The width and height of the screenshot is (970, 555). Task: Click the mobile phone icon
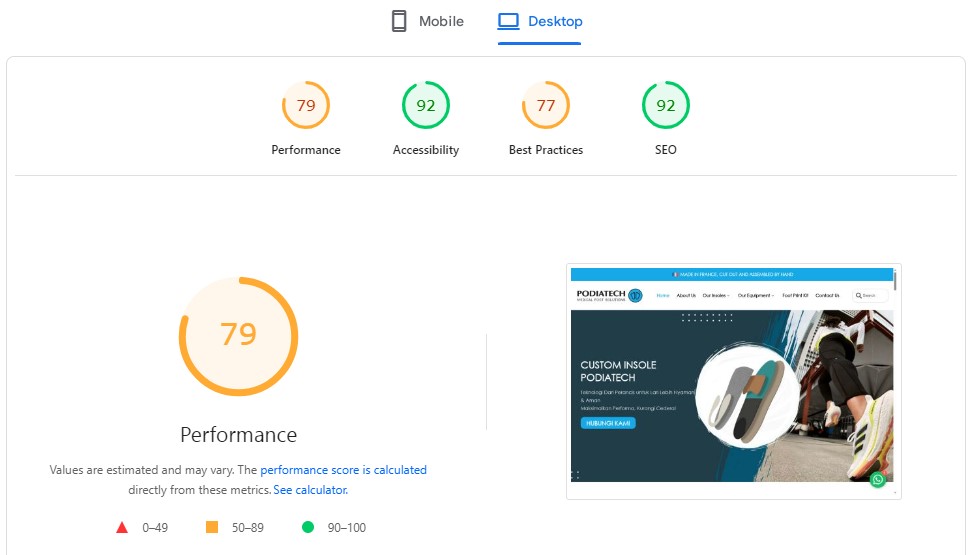click(399, 21)
